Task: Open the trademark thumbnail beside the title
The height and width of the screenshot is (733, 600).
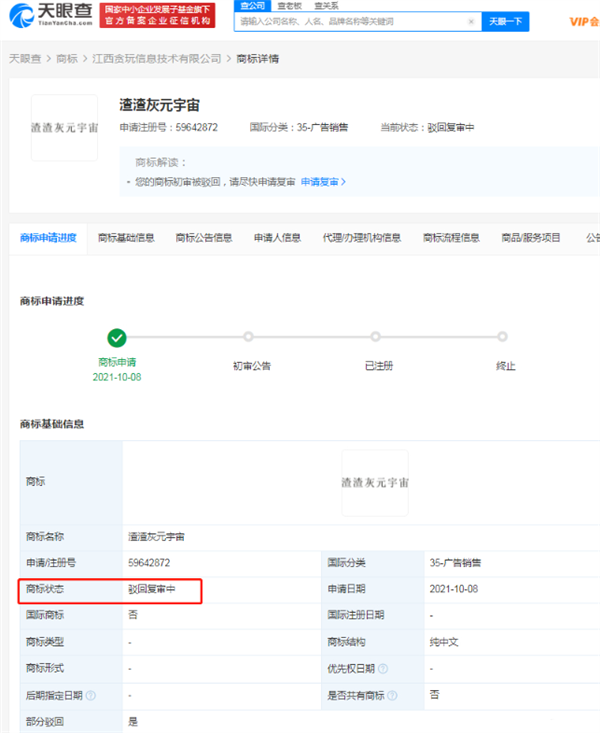Action: [x=64, y=128]
